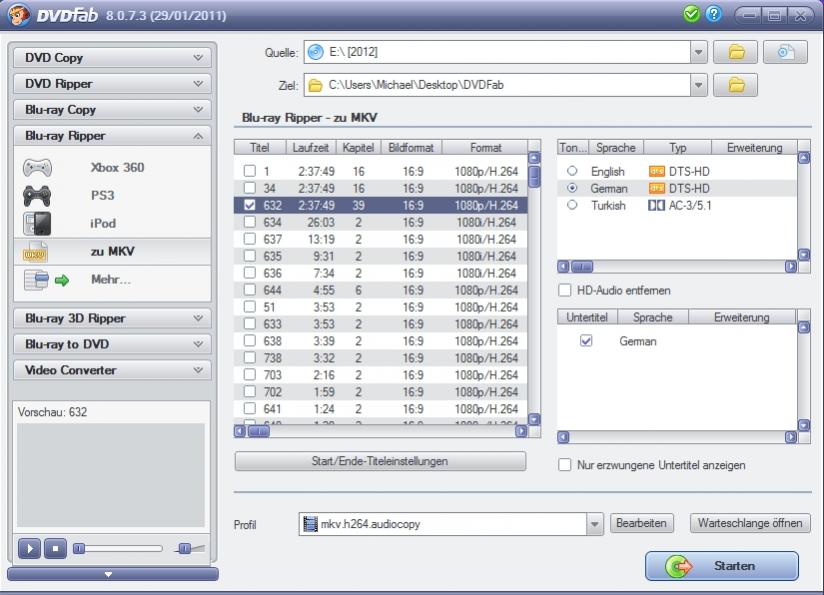This screenshot has width=824, height=595.
Task: Click the Xbox 360 controller icon
Action: click(38, 169)
